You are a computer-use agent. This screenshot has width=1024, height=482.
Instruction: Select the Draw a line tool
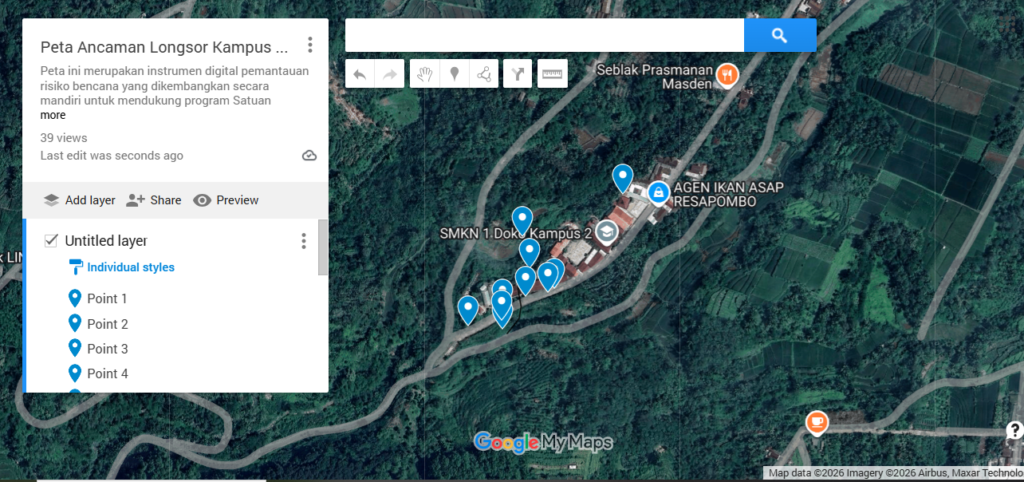point(484,74)
